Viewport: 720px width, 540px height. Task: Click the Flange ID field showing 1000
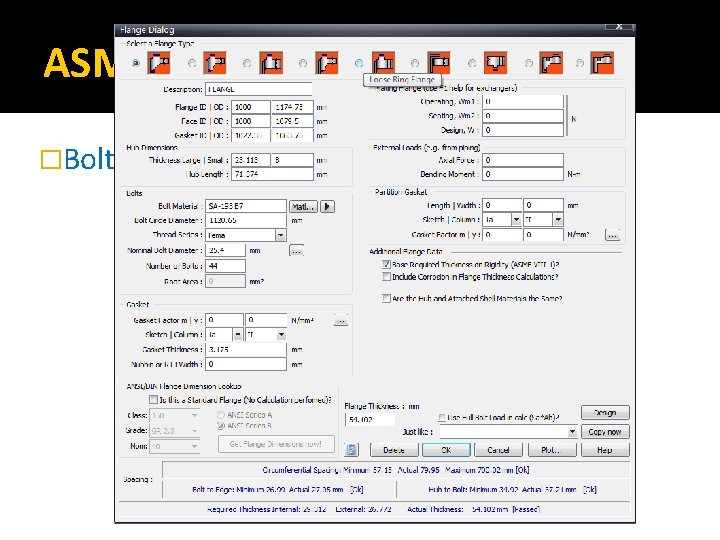click(251, 107)
